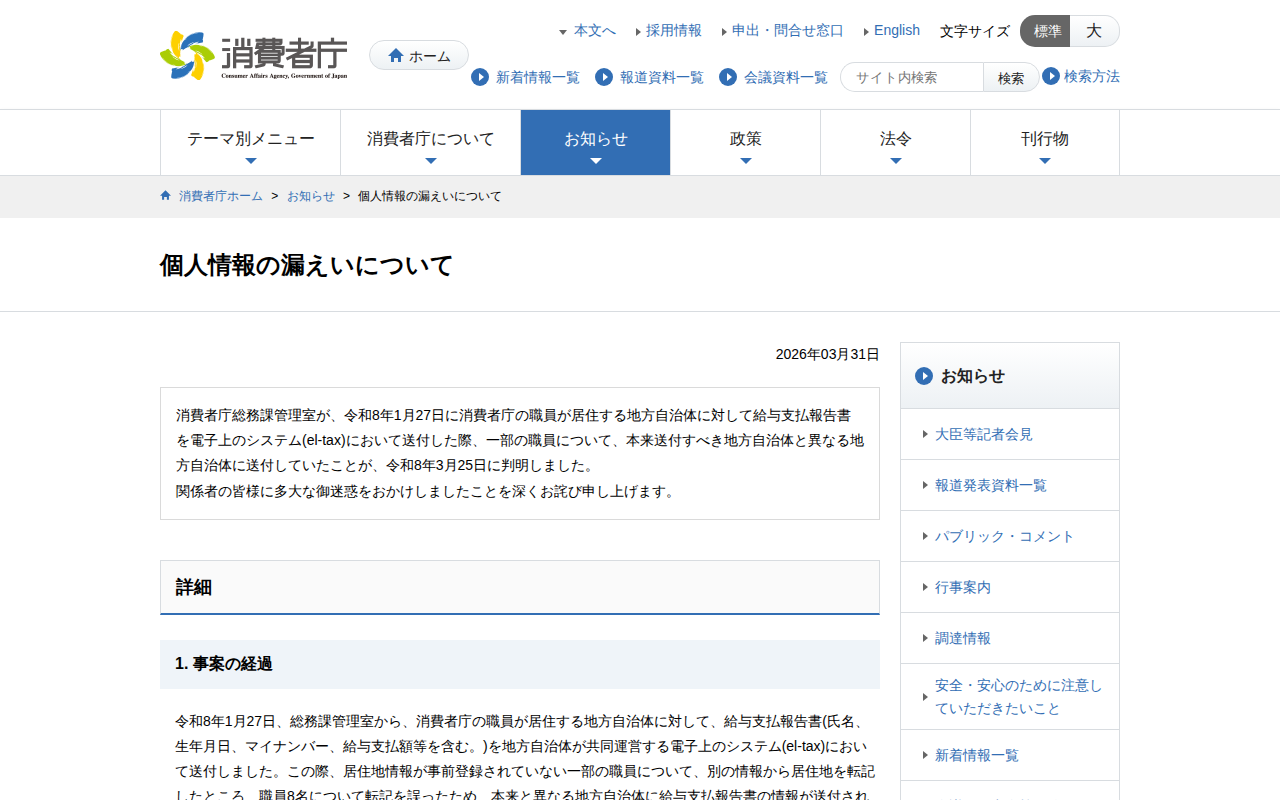Screen dimensions: 1280x800
Task: Switch the site language to English
Action: click(895, 30)
